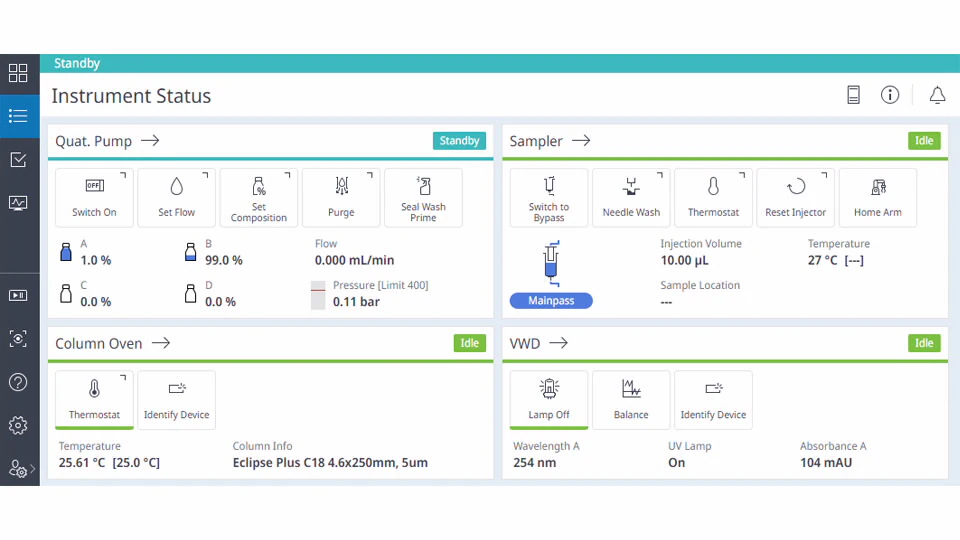Image resolution: width=960 pixels, height=540 pixels.
Task: Open the logbook device icon in header
Action: click(853, 95)
